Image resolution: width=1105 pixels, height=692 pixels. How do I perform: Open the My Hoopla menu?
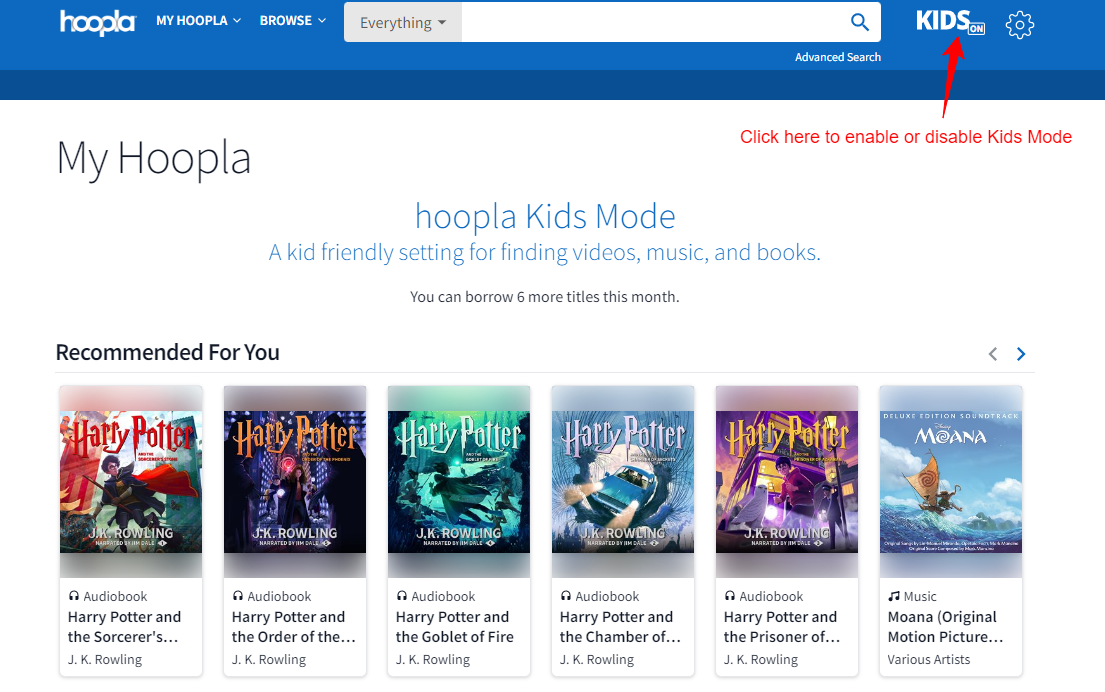coord(198,20)
